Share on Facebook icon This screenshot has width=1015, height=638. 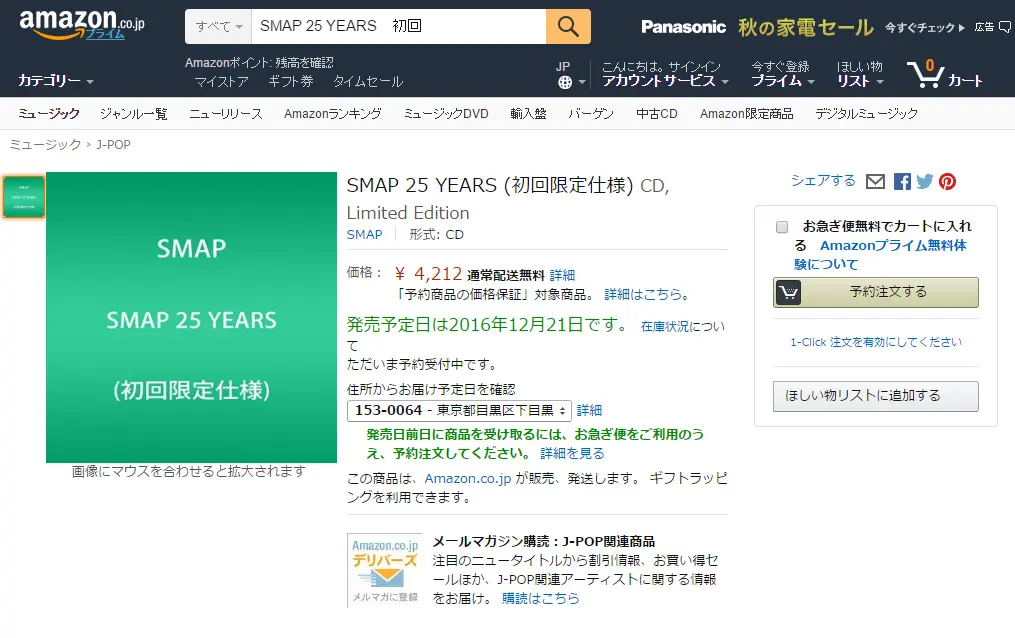click(902, 182)
